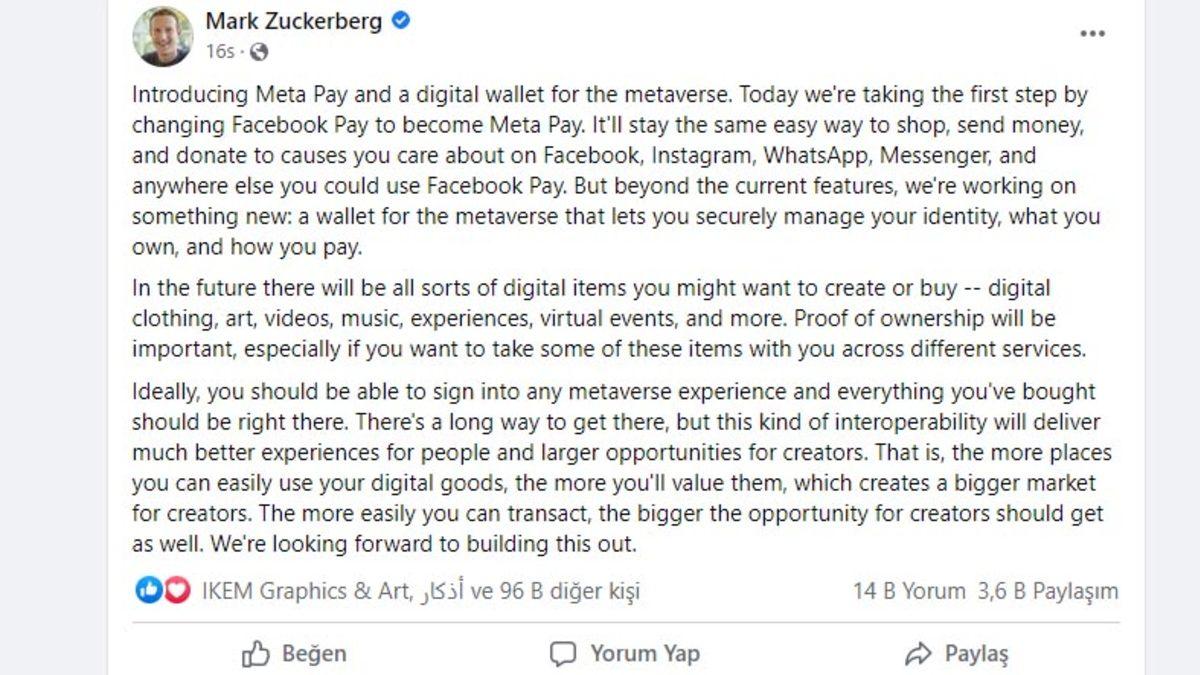Click the red heart reaction icon
The image size is (1200, 675).
177,591
